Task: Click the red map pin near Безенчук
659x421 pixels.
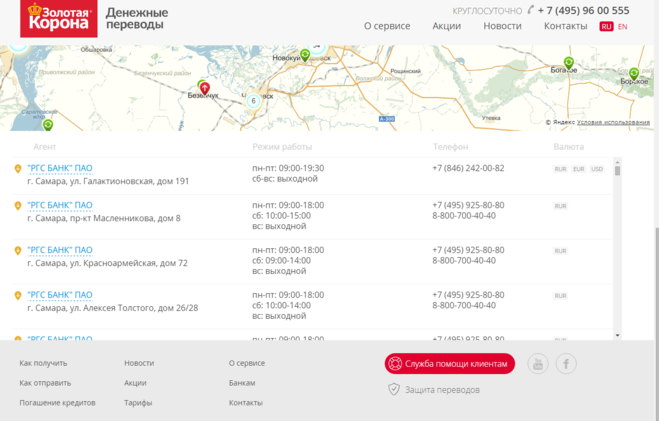Action: 205,89
